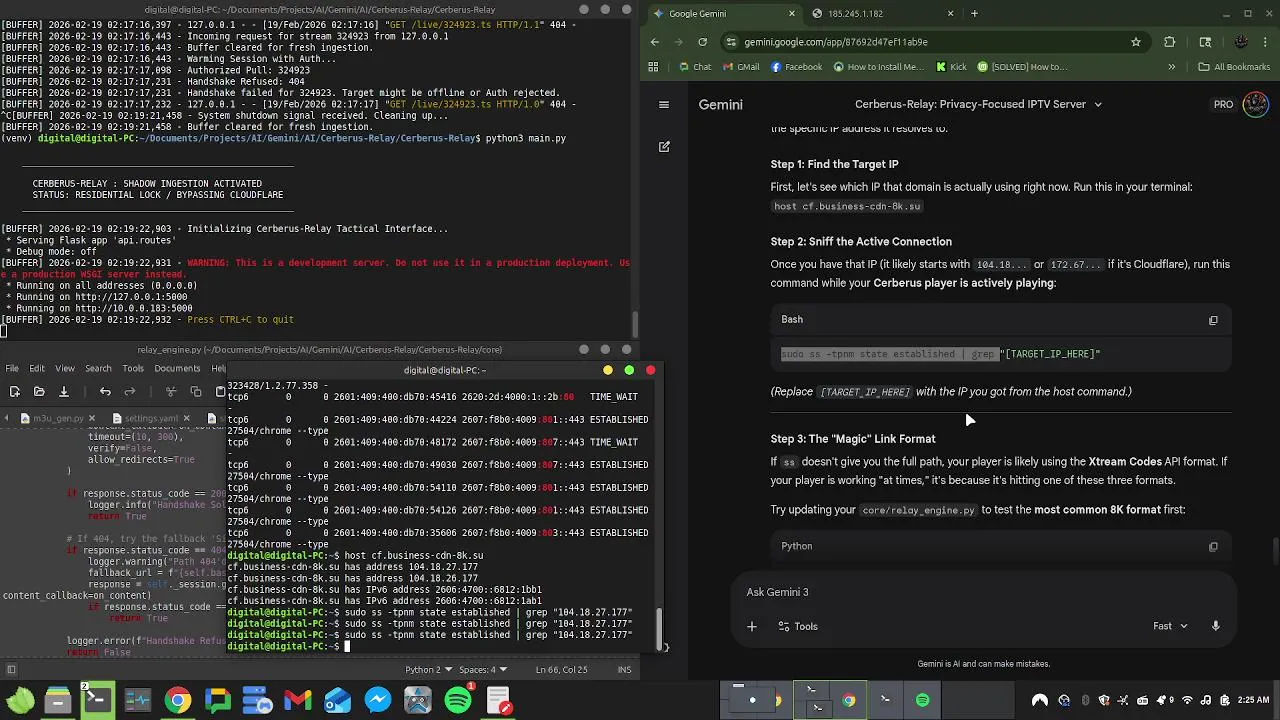The height and width of the screenshot is (720, 1280).
Task: Click the save icon in editor toolbar
Action: [x=64, y=391]
